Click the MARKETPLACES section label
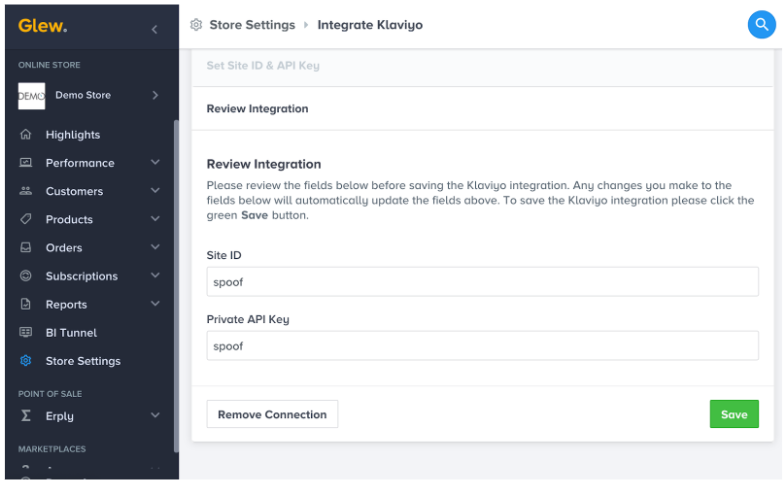783x482 pixels. click(52, 449)
